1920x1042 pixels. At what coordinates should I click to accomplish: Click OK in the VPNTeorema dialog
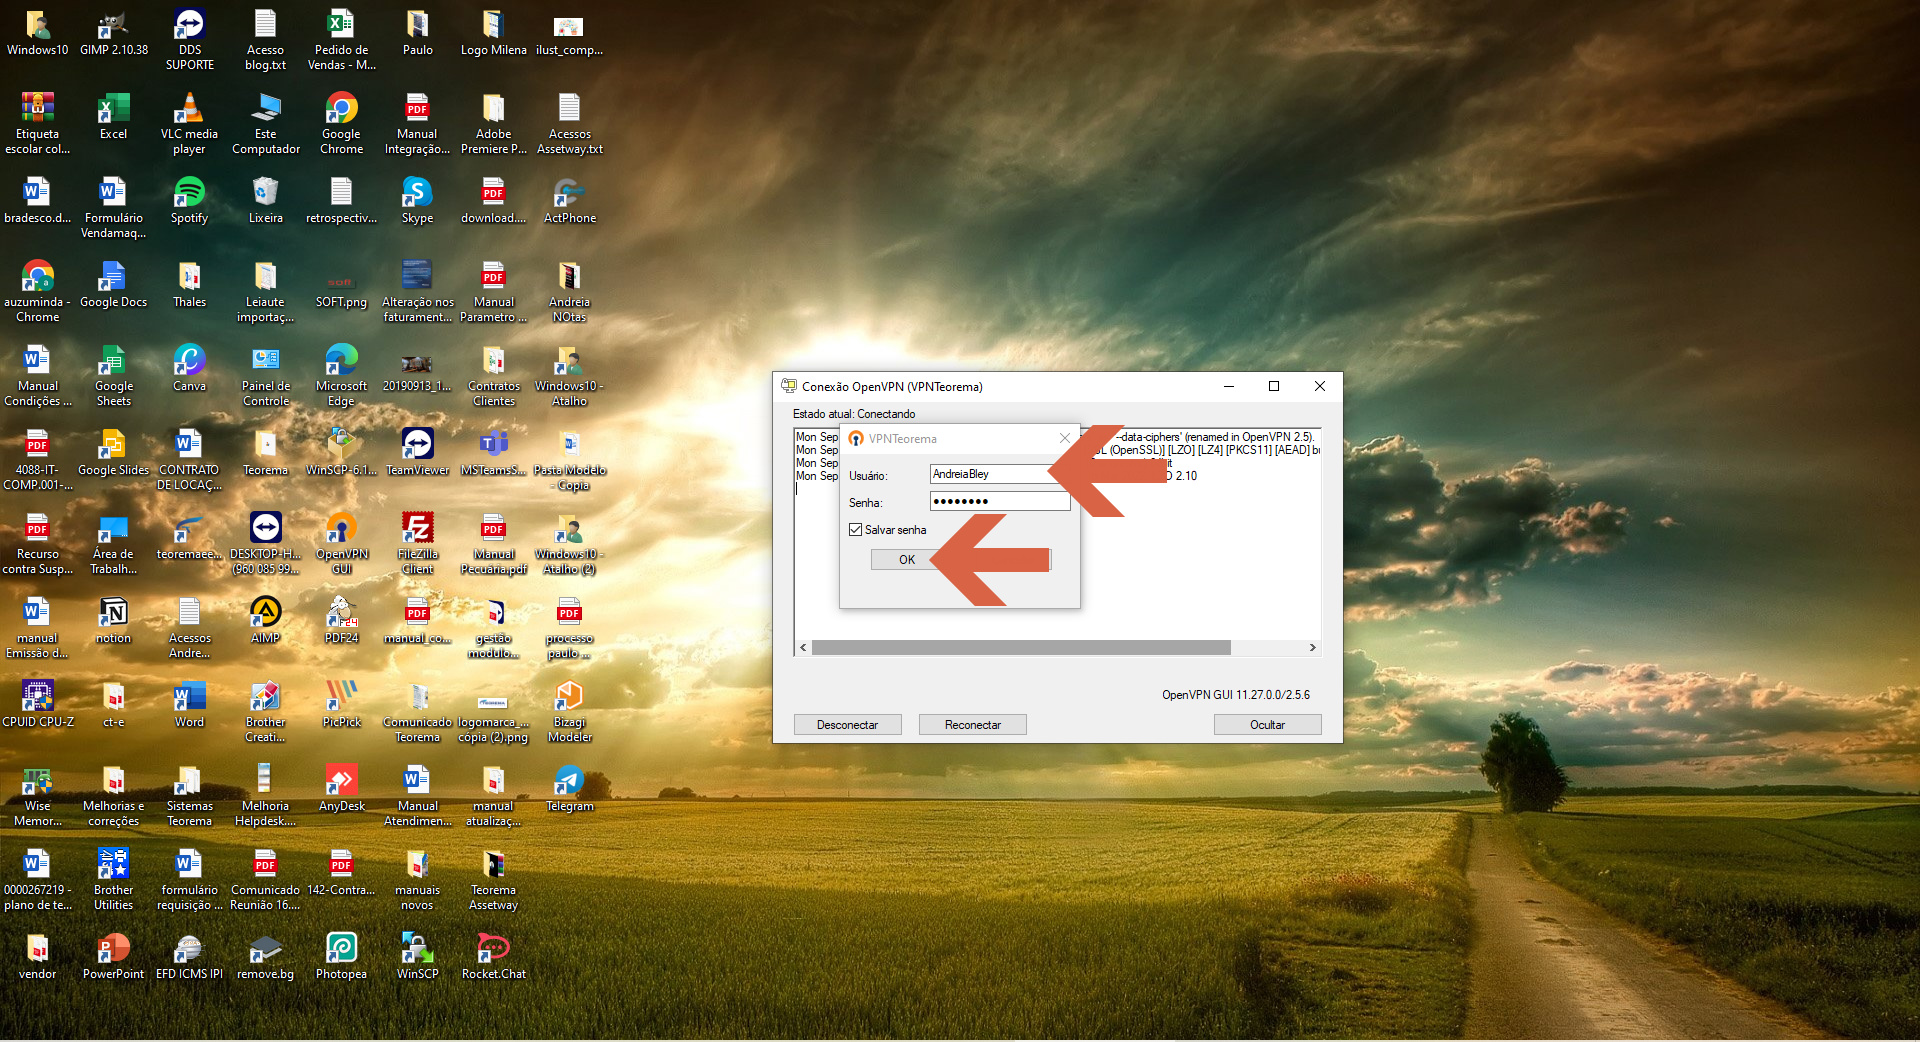click(x=907, y=560)
